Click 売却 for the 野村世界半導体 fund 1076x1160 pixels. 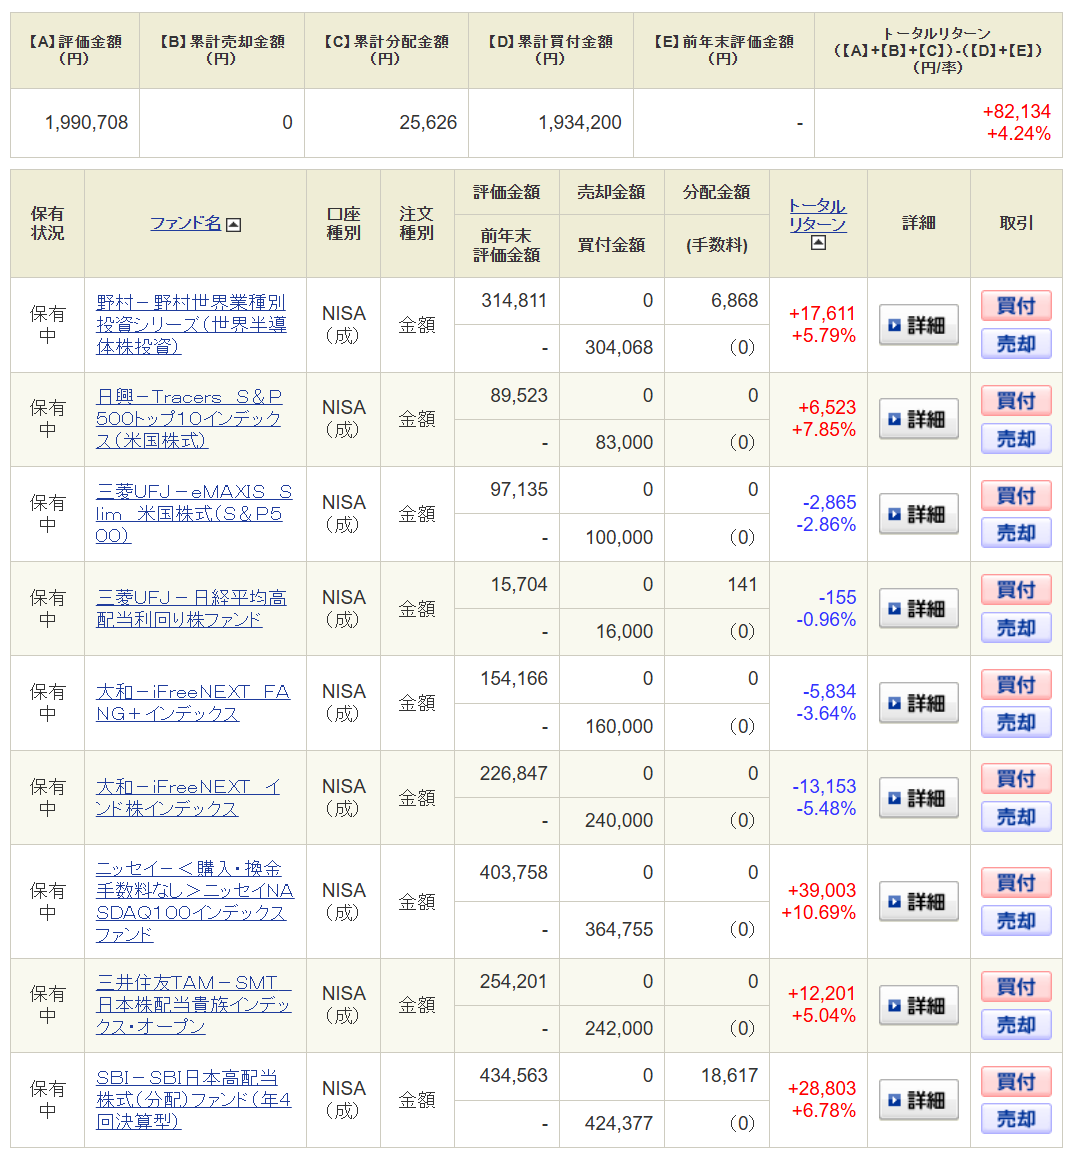pyautogui.click(x=1016, y=344)
